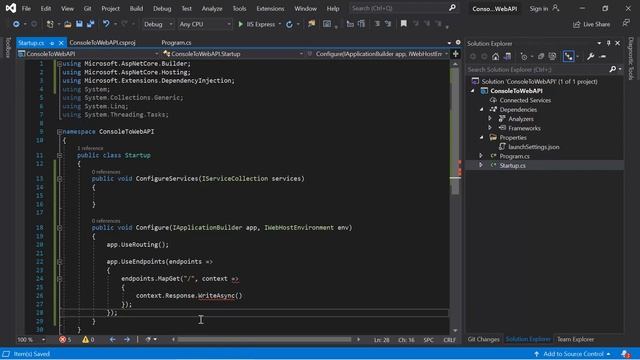
Task: Open the ConsoleToWebAPI project navigation dropdown
Action: point(88,54)
